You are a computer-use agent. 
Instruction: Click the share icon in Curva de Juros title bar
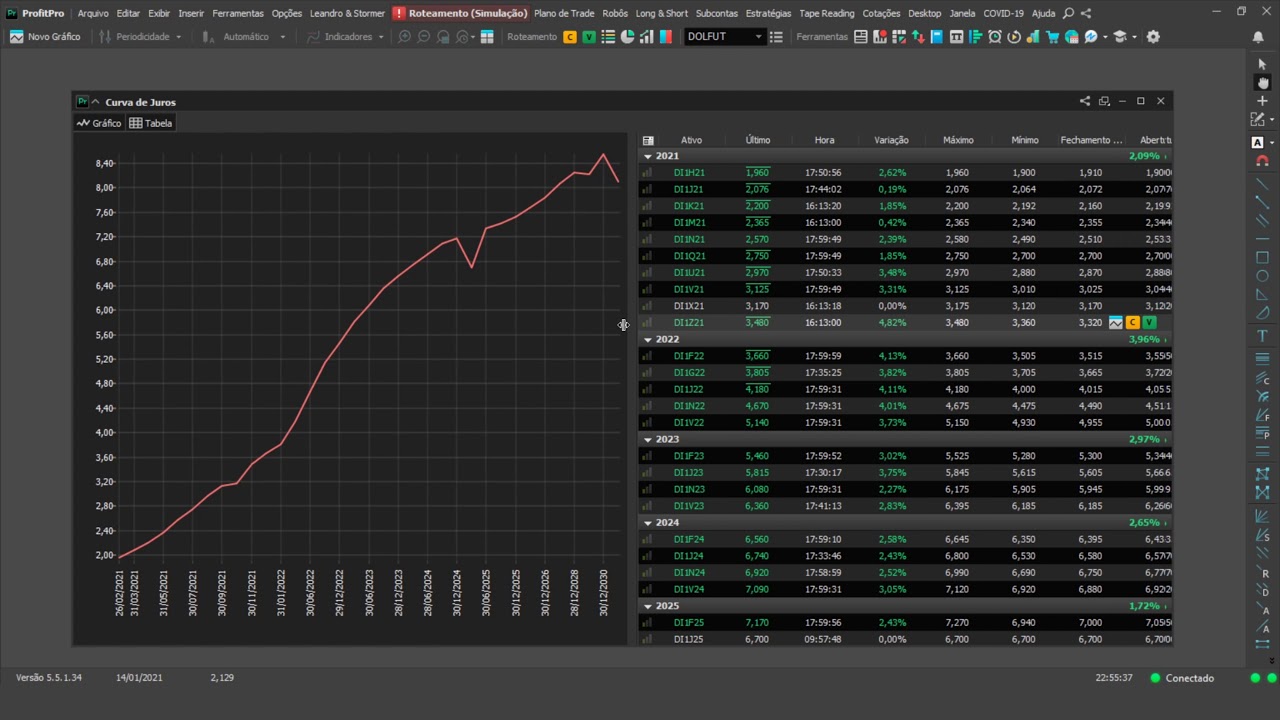pos(1085,101)
